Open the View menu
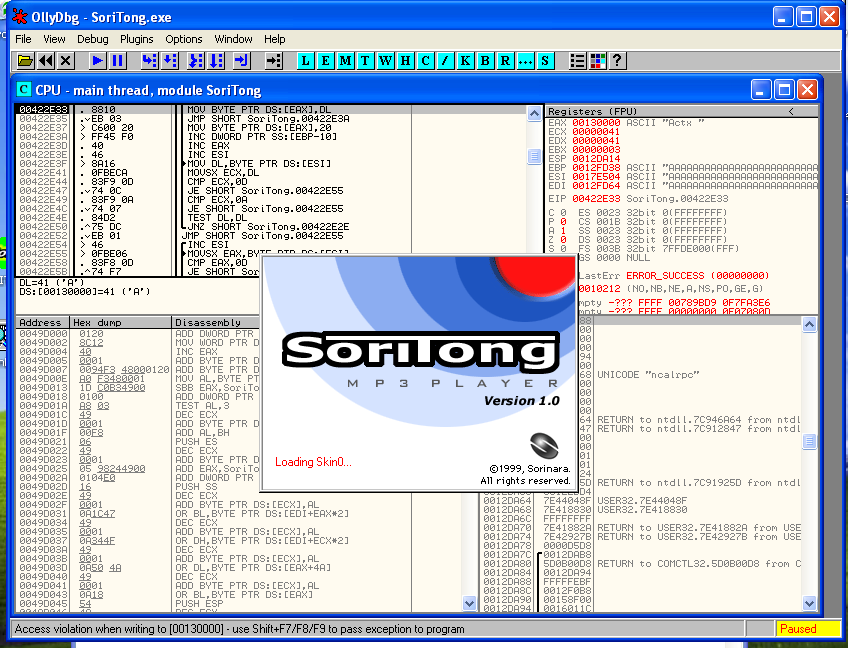Viewport: 848px width, 648px height. (x=54, y=39)
